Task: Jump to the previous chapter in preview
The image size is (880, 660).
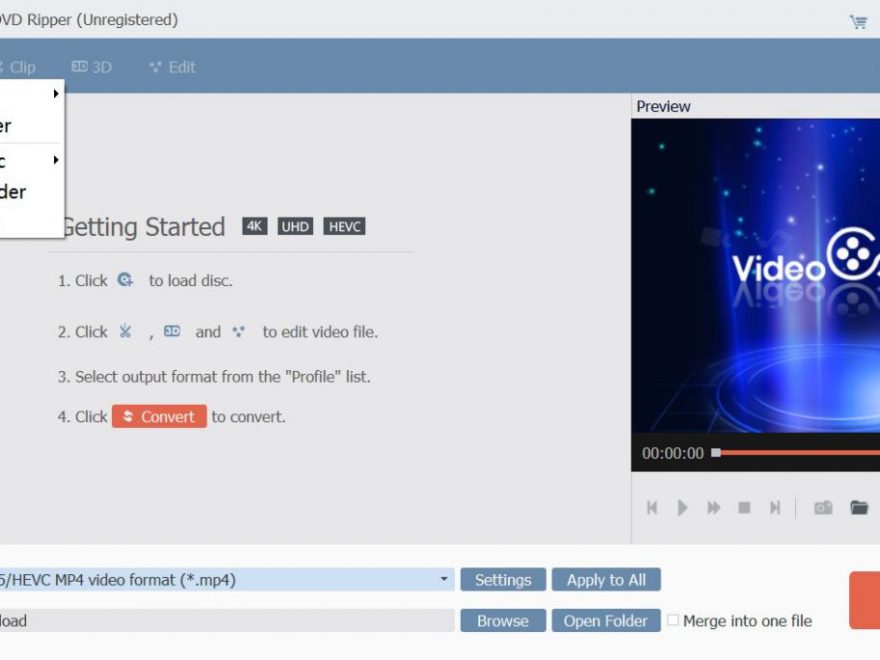Action: click(652, 507)
